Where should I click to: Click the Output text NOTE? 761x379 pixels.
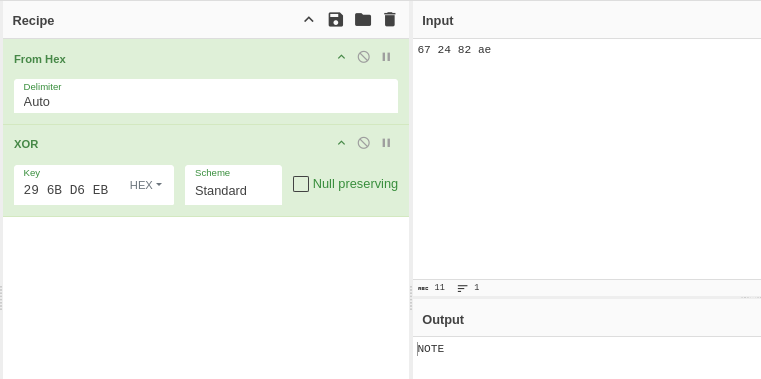[x=431, y=349]
